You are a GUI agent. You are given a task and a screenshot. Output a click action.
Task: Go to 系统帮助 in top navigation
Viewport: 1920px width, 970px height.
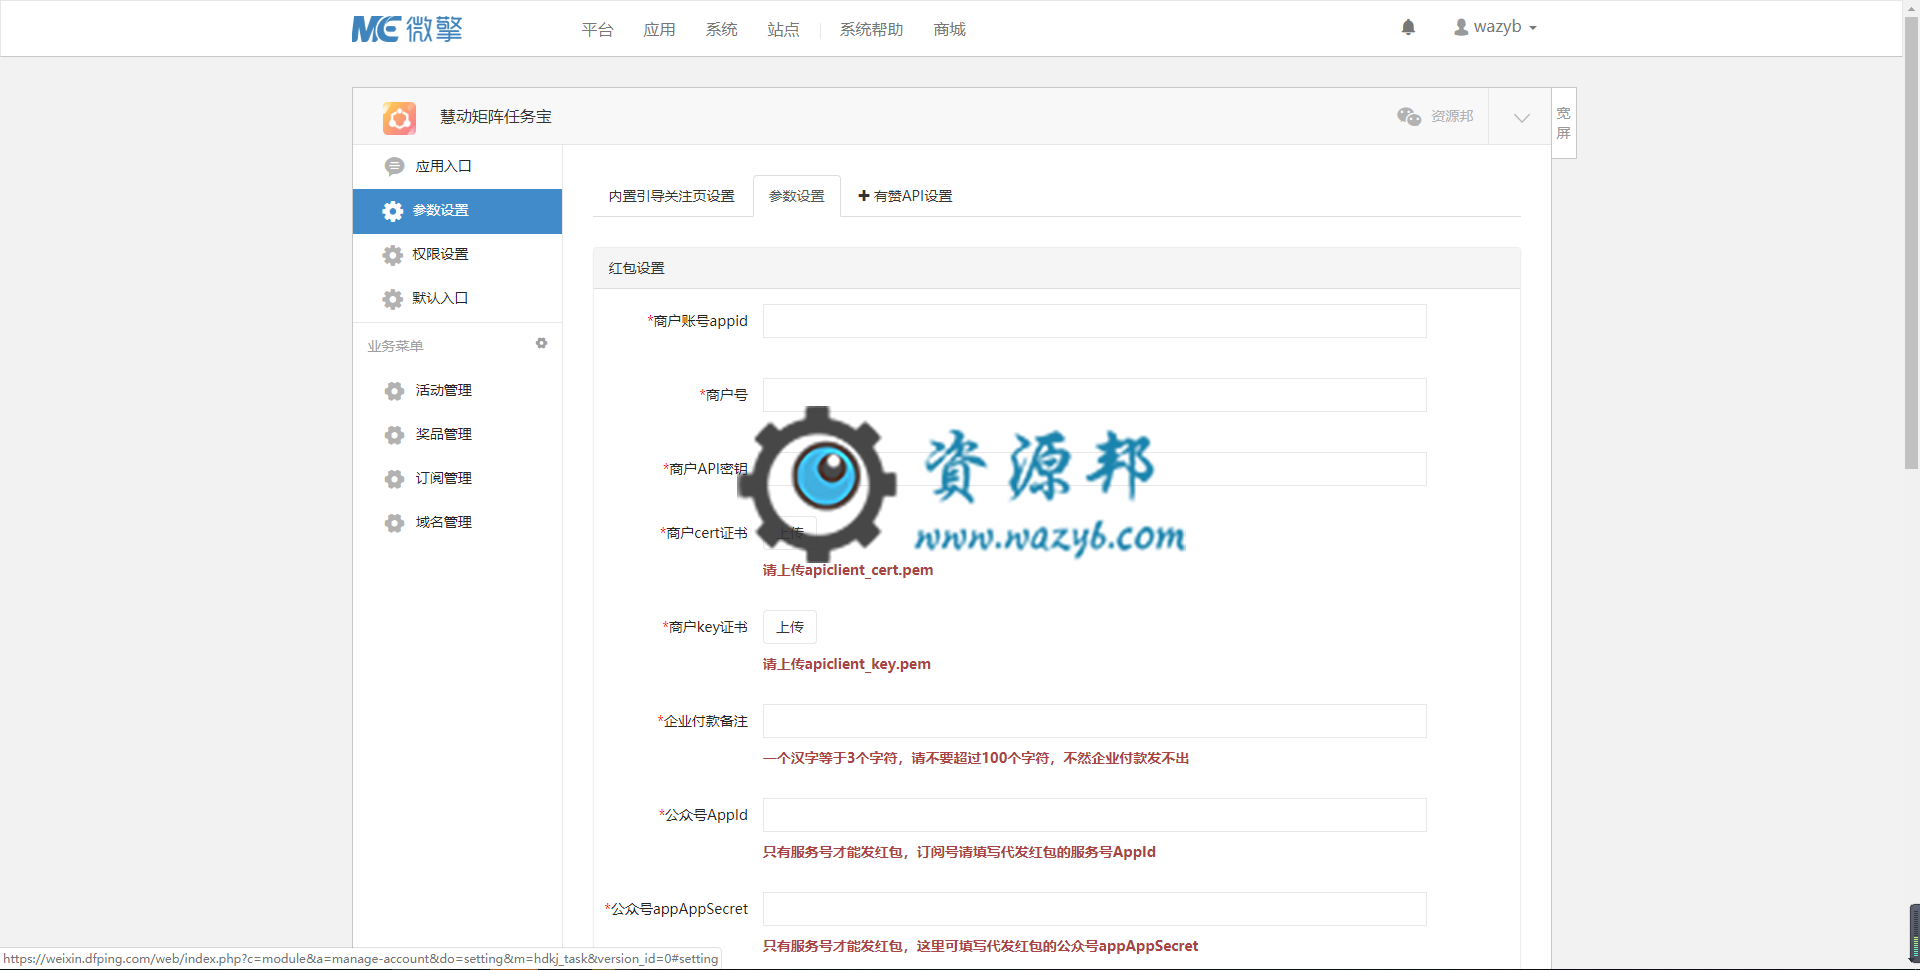click(871, 30)
